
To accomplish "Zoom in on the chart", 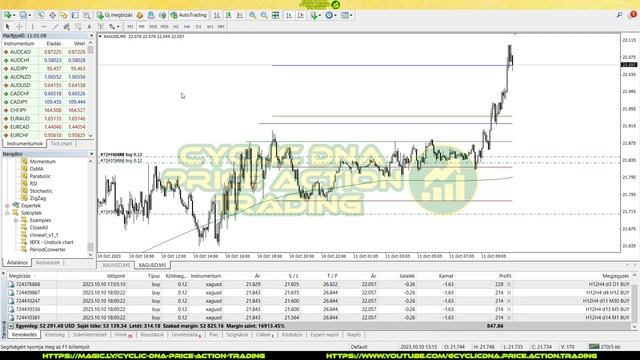I will point(252,15).
